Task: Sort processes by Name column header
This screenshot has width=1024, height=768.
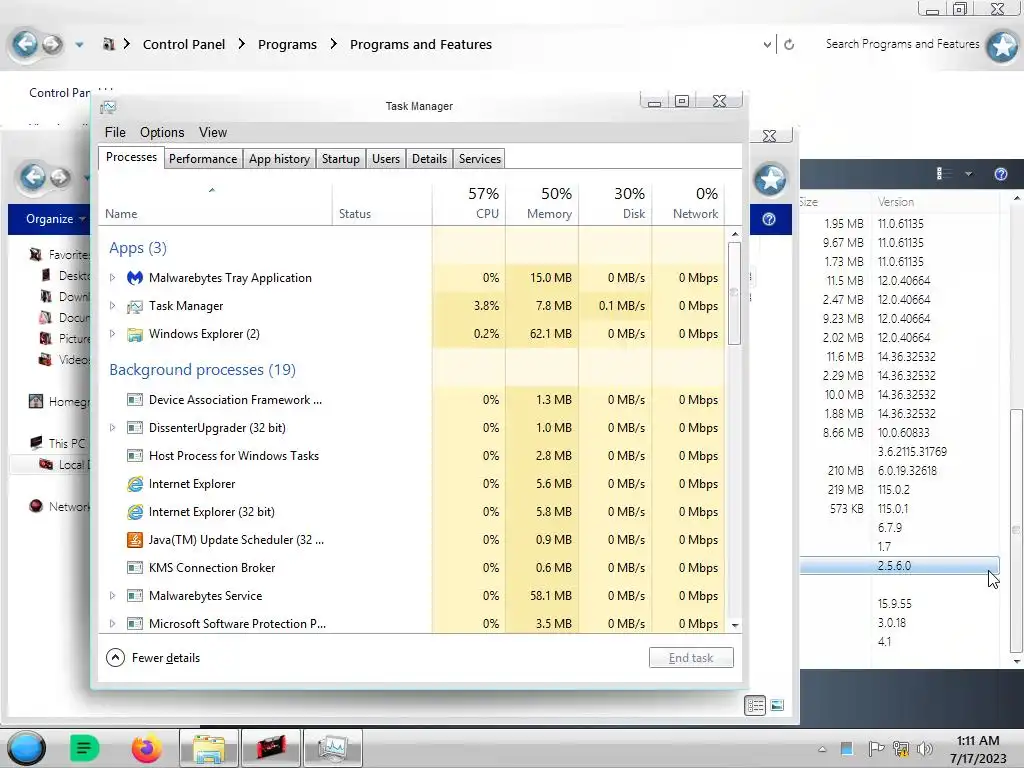Action: (x=216, y=203)
